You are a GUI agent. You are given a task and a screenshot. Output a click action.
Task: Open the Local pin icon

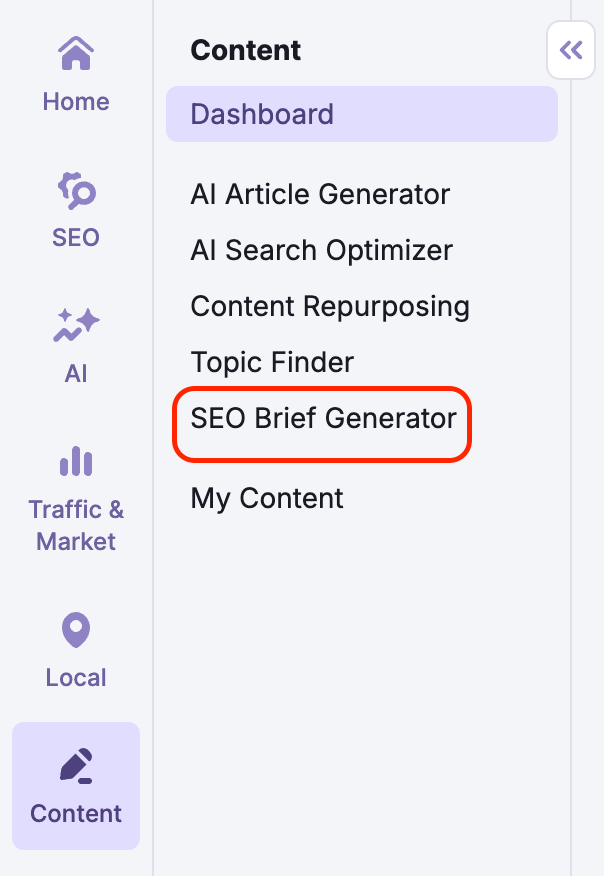pos(75,630)
